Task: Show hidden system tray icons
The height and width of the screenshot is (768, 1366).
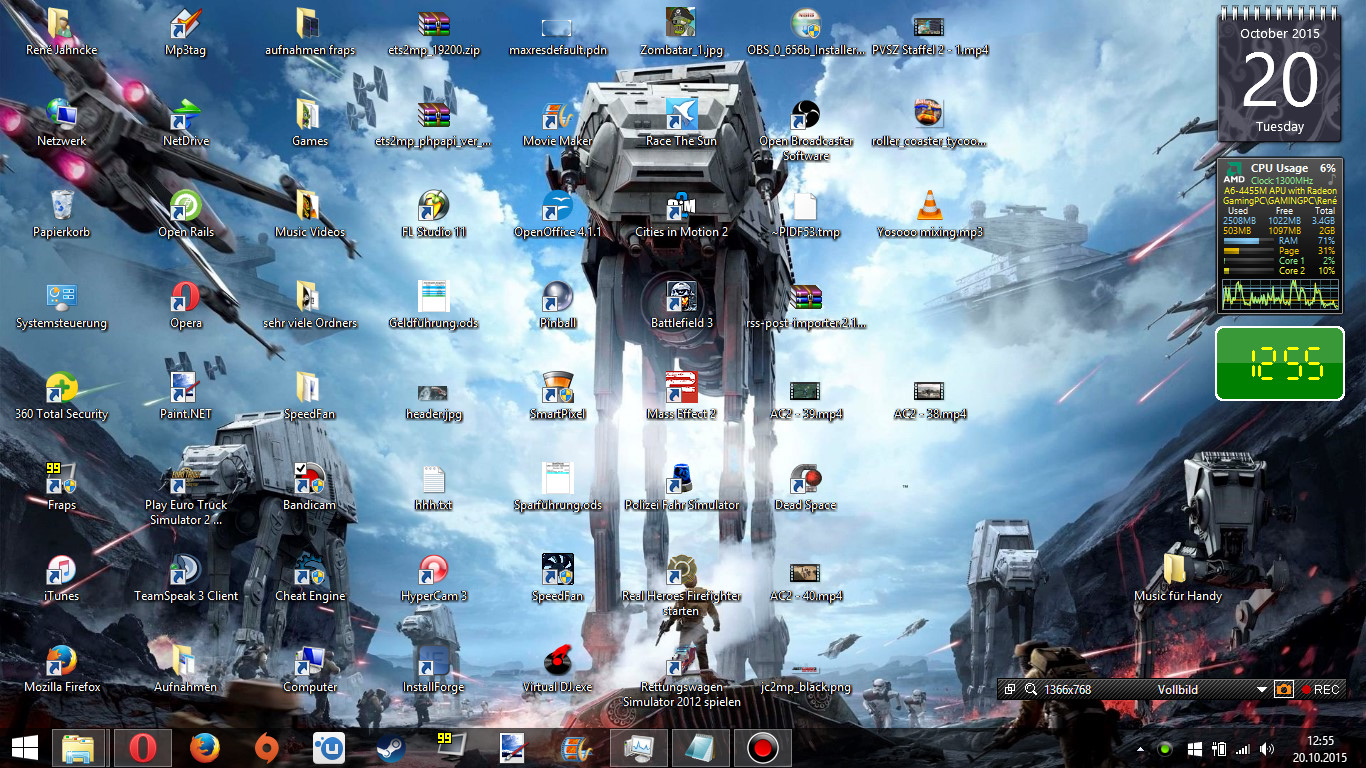Action: pyautogui.click(x=1141, y=749)
